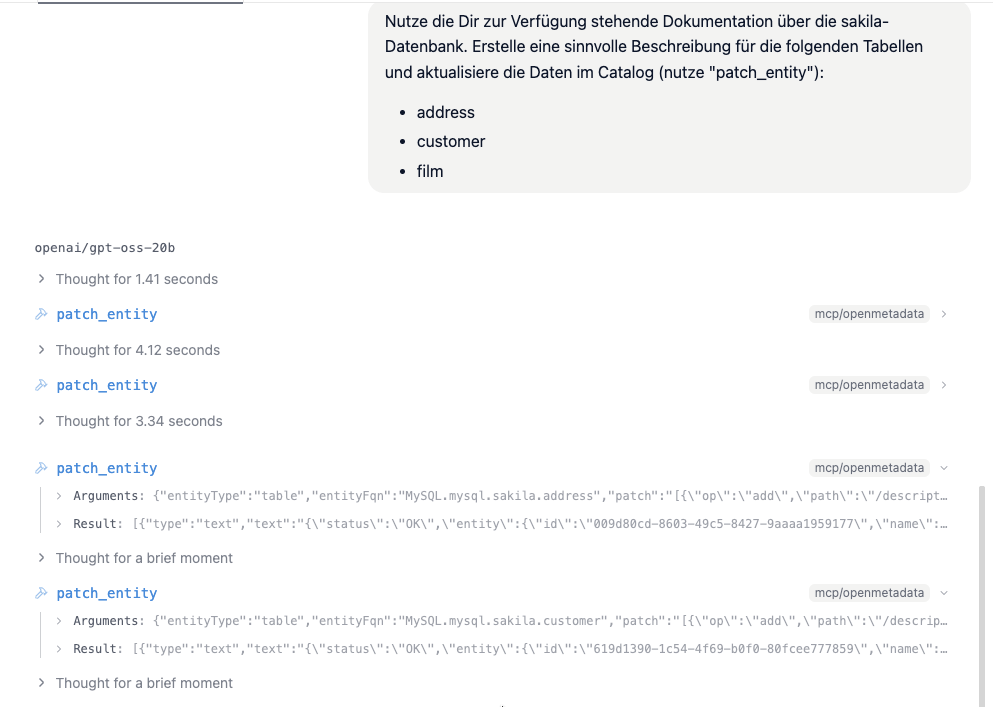Screen dimensions: 993x707
Task: Collapse the expanded mcp/openmetadata panel for the address call
Action: (943, 468)
